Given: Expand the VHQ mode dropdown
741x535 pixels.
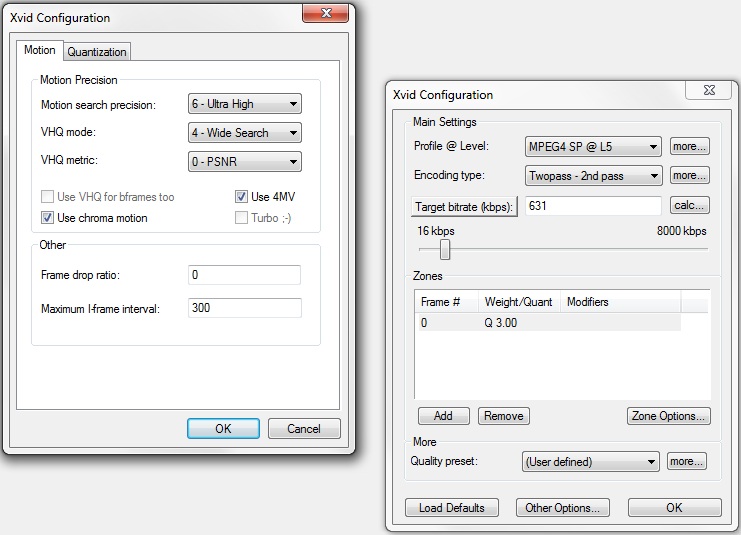Looking at the screenshot, I should point(245,133).
